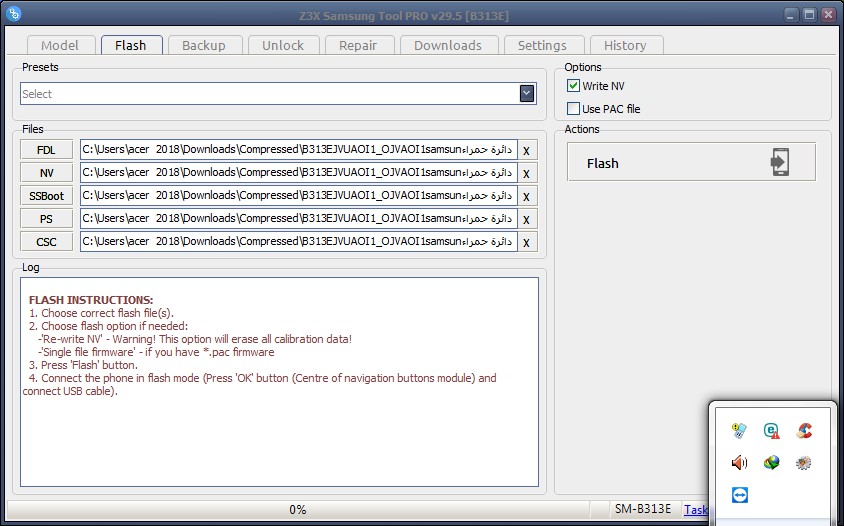Click the phone flash icon on Flash button
844x526 pixels.
(x=781, y=163)
